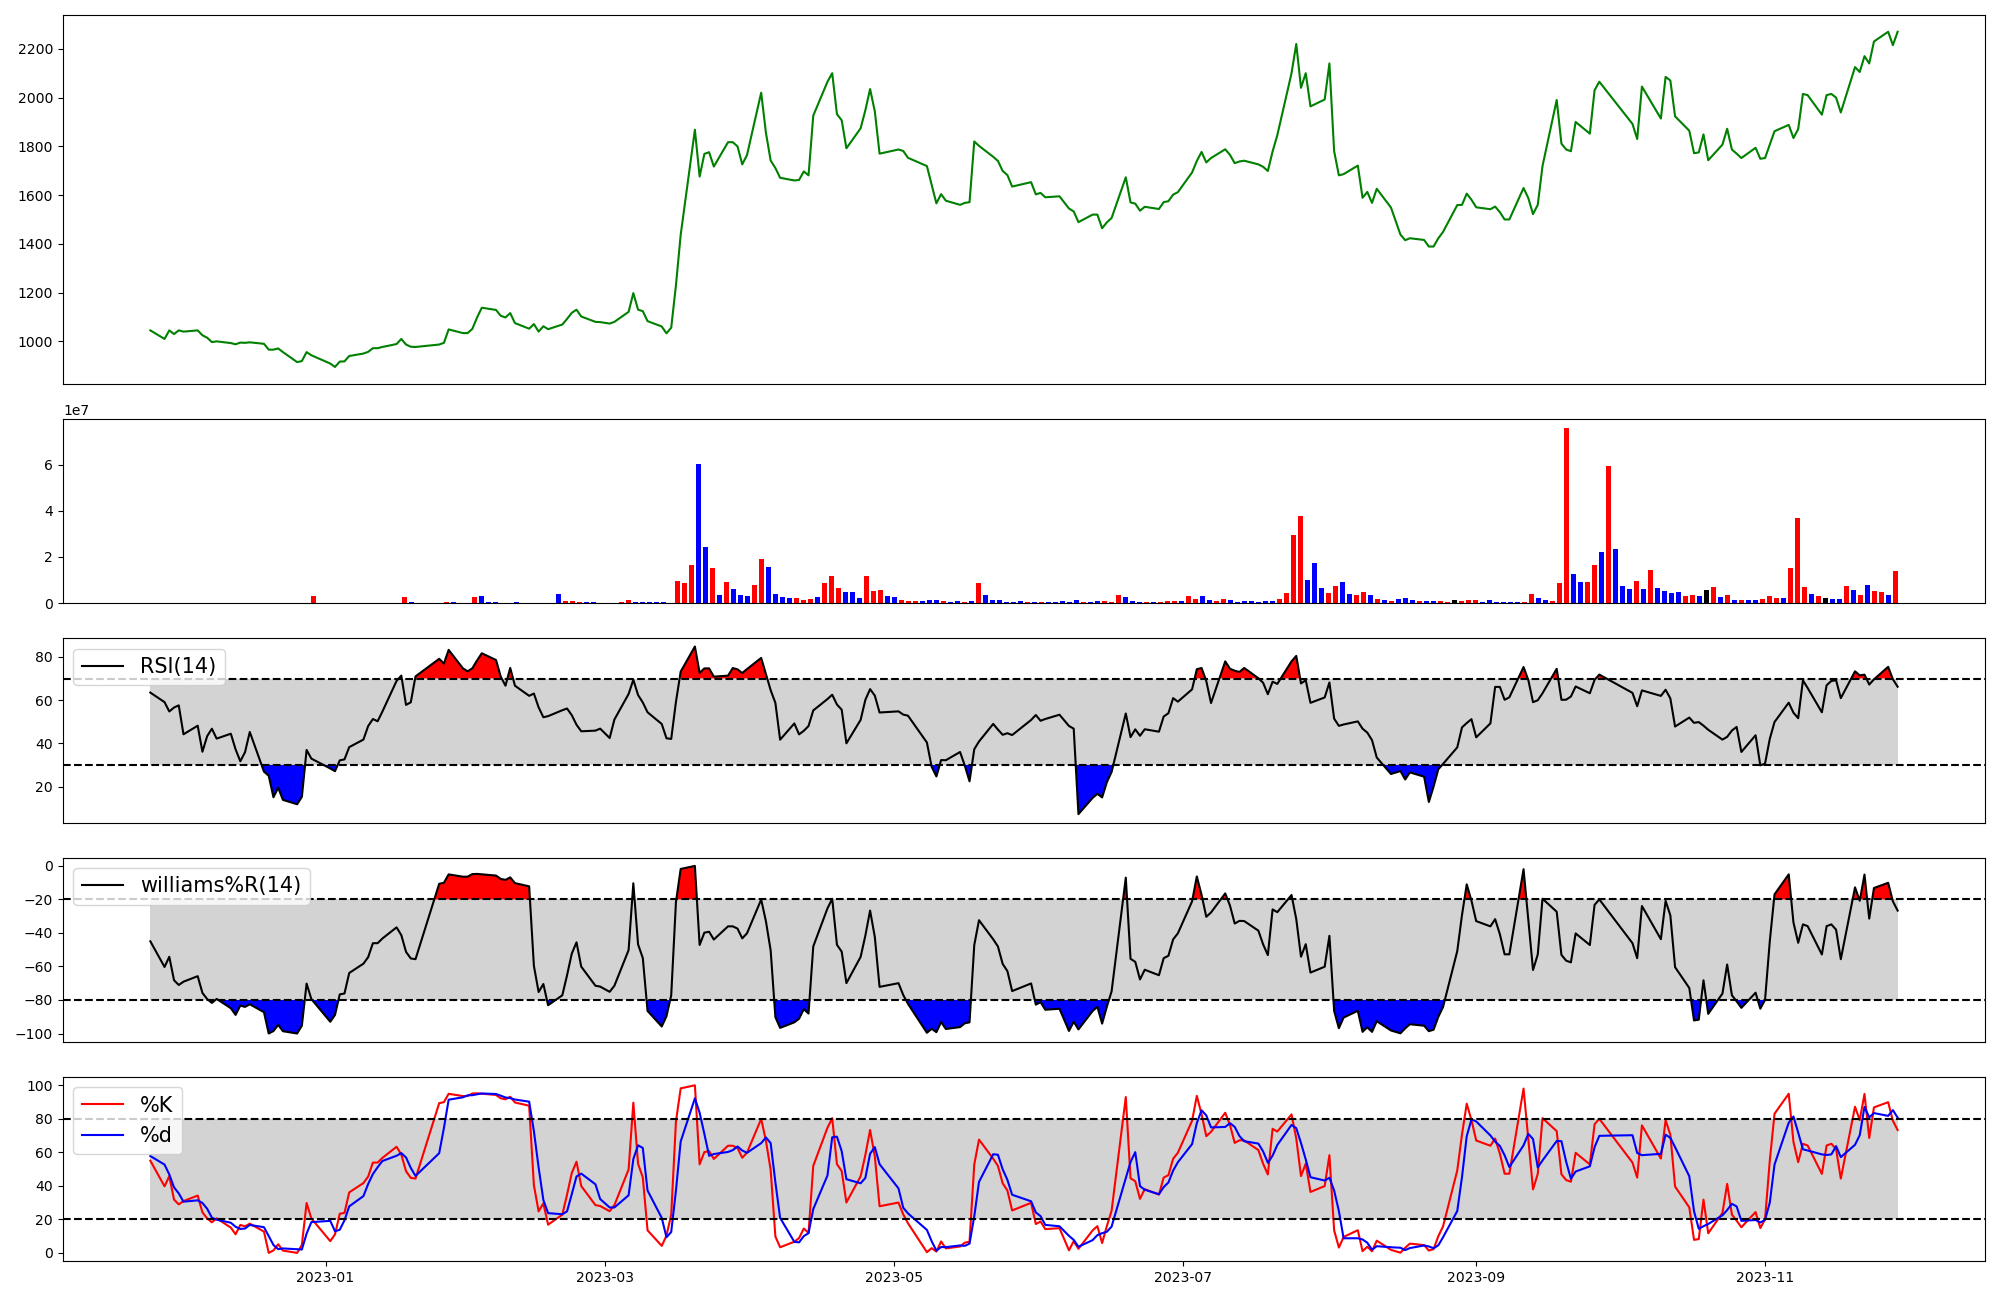Image resolution: width=2000 pixels, height=1300 pixels.
Task: Click the 2023-05 date label
Action: tap(894, 1277)
